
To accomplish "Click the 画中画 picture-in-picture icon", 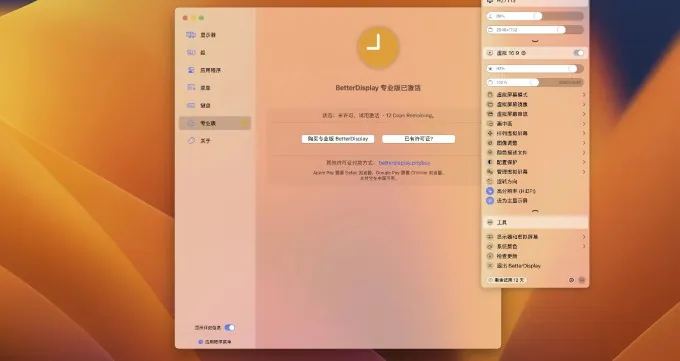I will 490,124.
